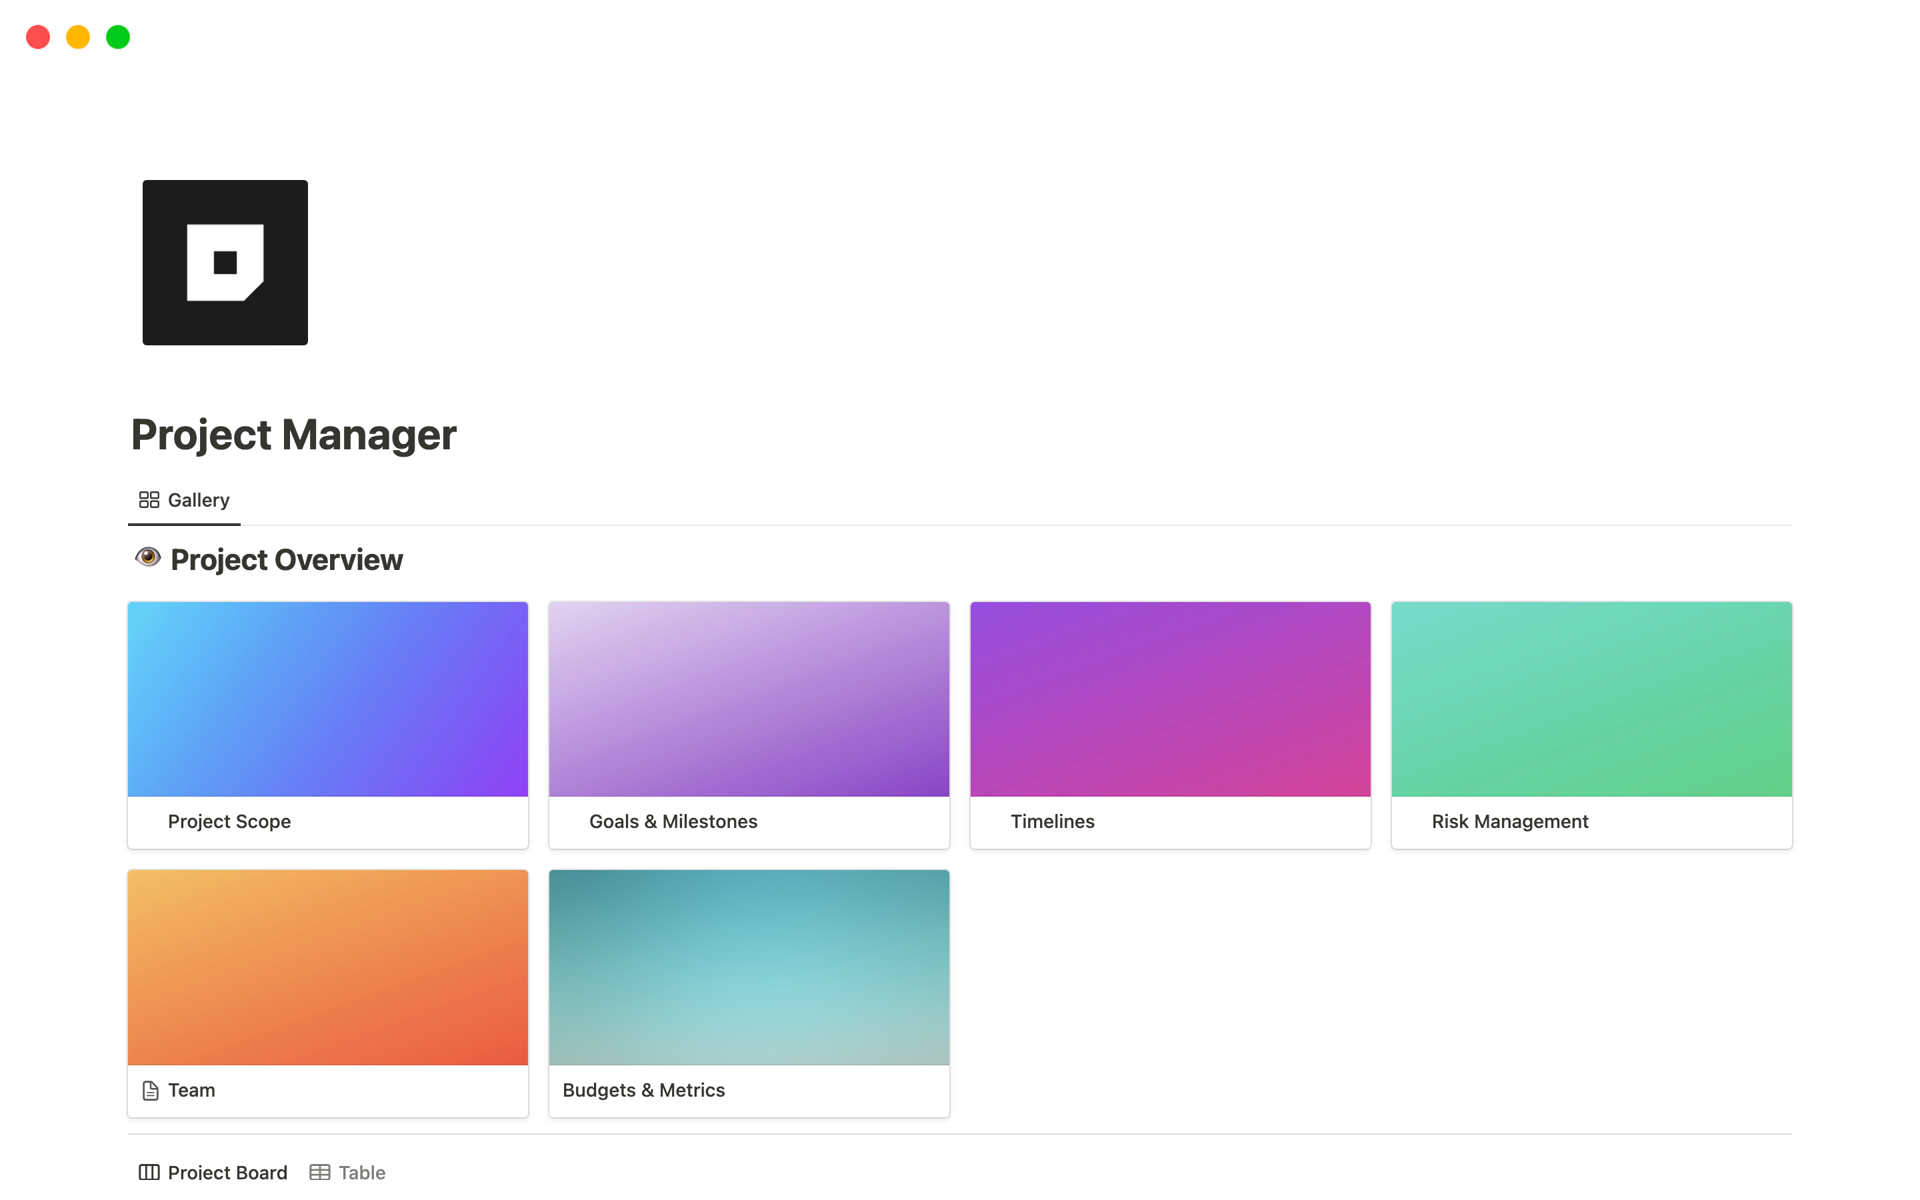Click the magenta Timelines cover image
Viewport: 1920px width, 1200px height.
[x=1170, y=699]
